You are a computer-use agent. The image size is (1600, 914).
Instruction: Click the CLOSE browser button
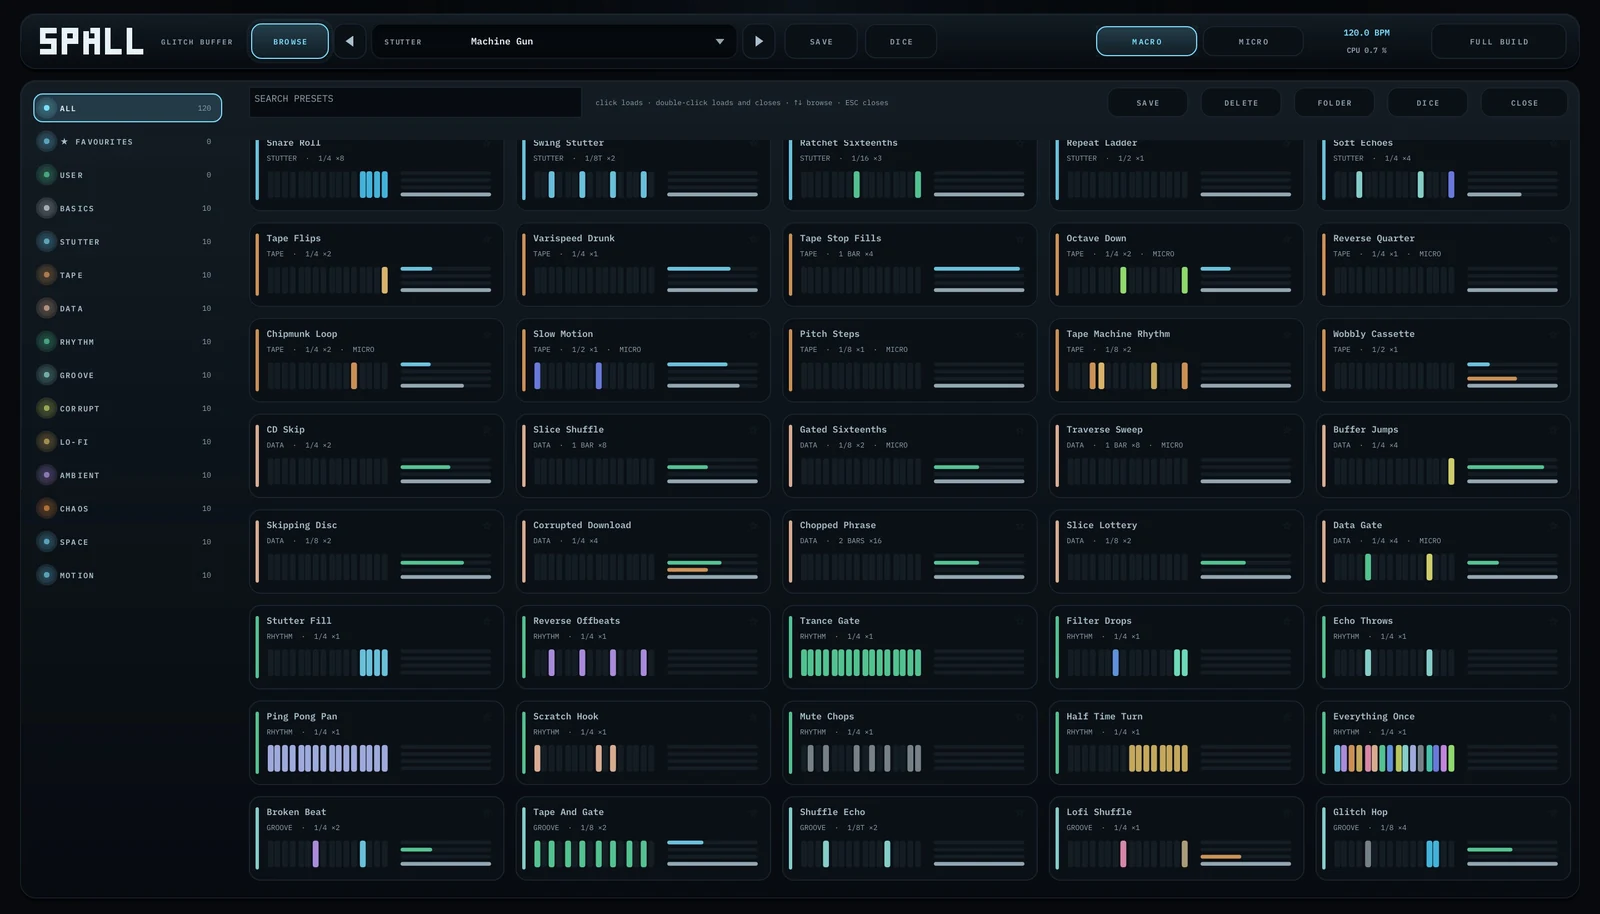click(x=1524, y=103)
